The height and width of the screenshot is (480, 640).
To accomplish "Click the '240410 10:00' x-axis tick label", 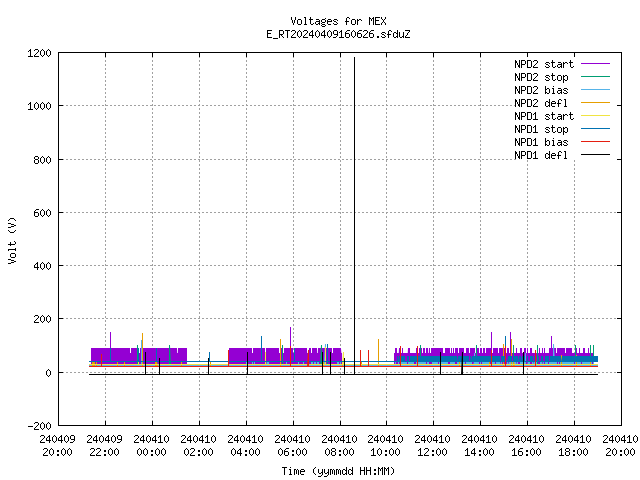I will (x=385, y=446).
